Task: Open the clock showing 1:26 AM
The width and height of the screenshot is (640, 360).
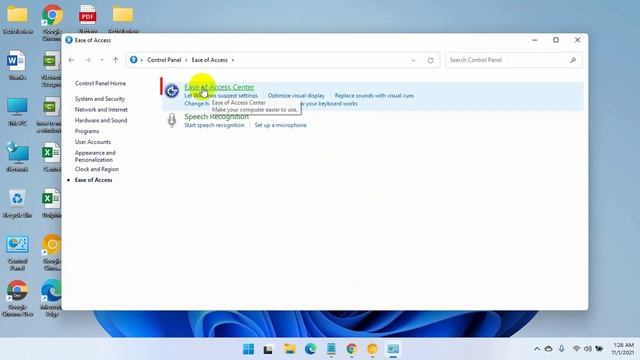Action: (x=622, y=349)
